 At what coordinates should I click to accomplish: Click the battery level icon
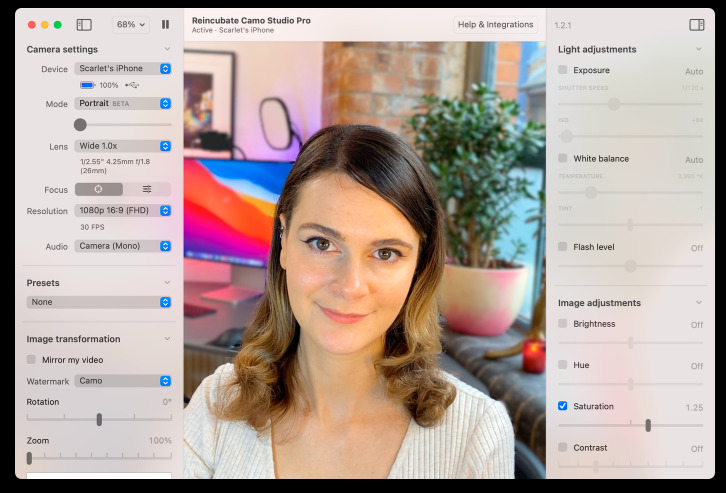[87, 85]
